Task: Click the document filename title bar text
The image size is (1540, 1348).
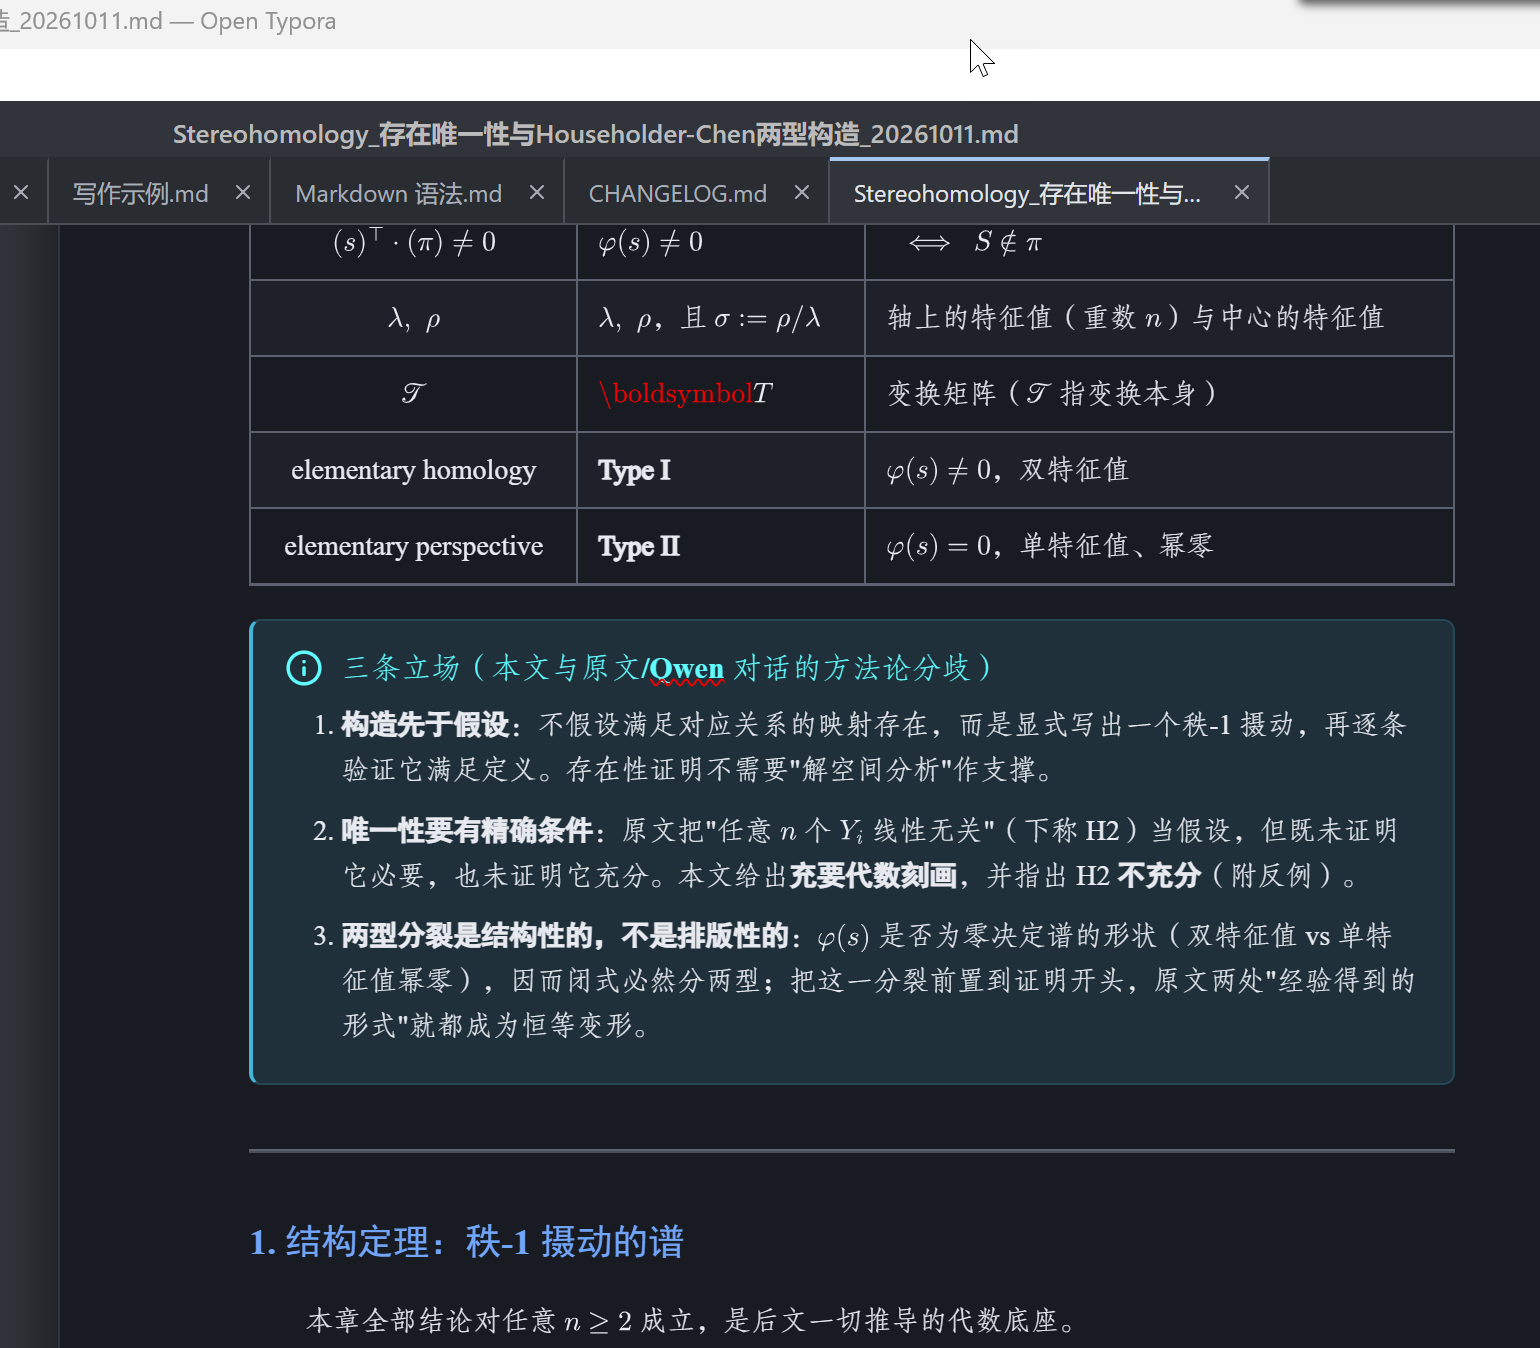Action: (x=595, y=134)
